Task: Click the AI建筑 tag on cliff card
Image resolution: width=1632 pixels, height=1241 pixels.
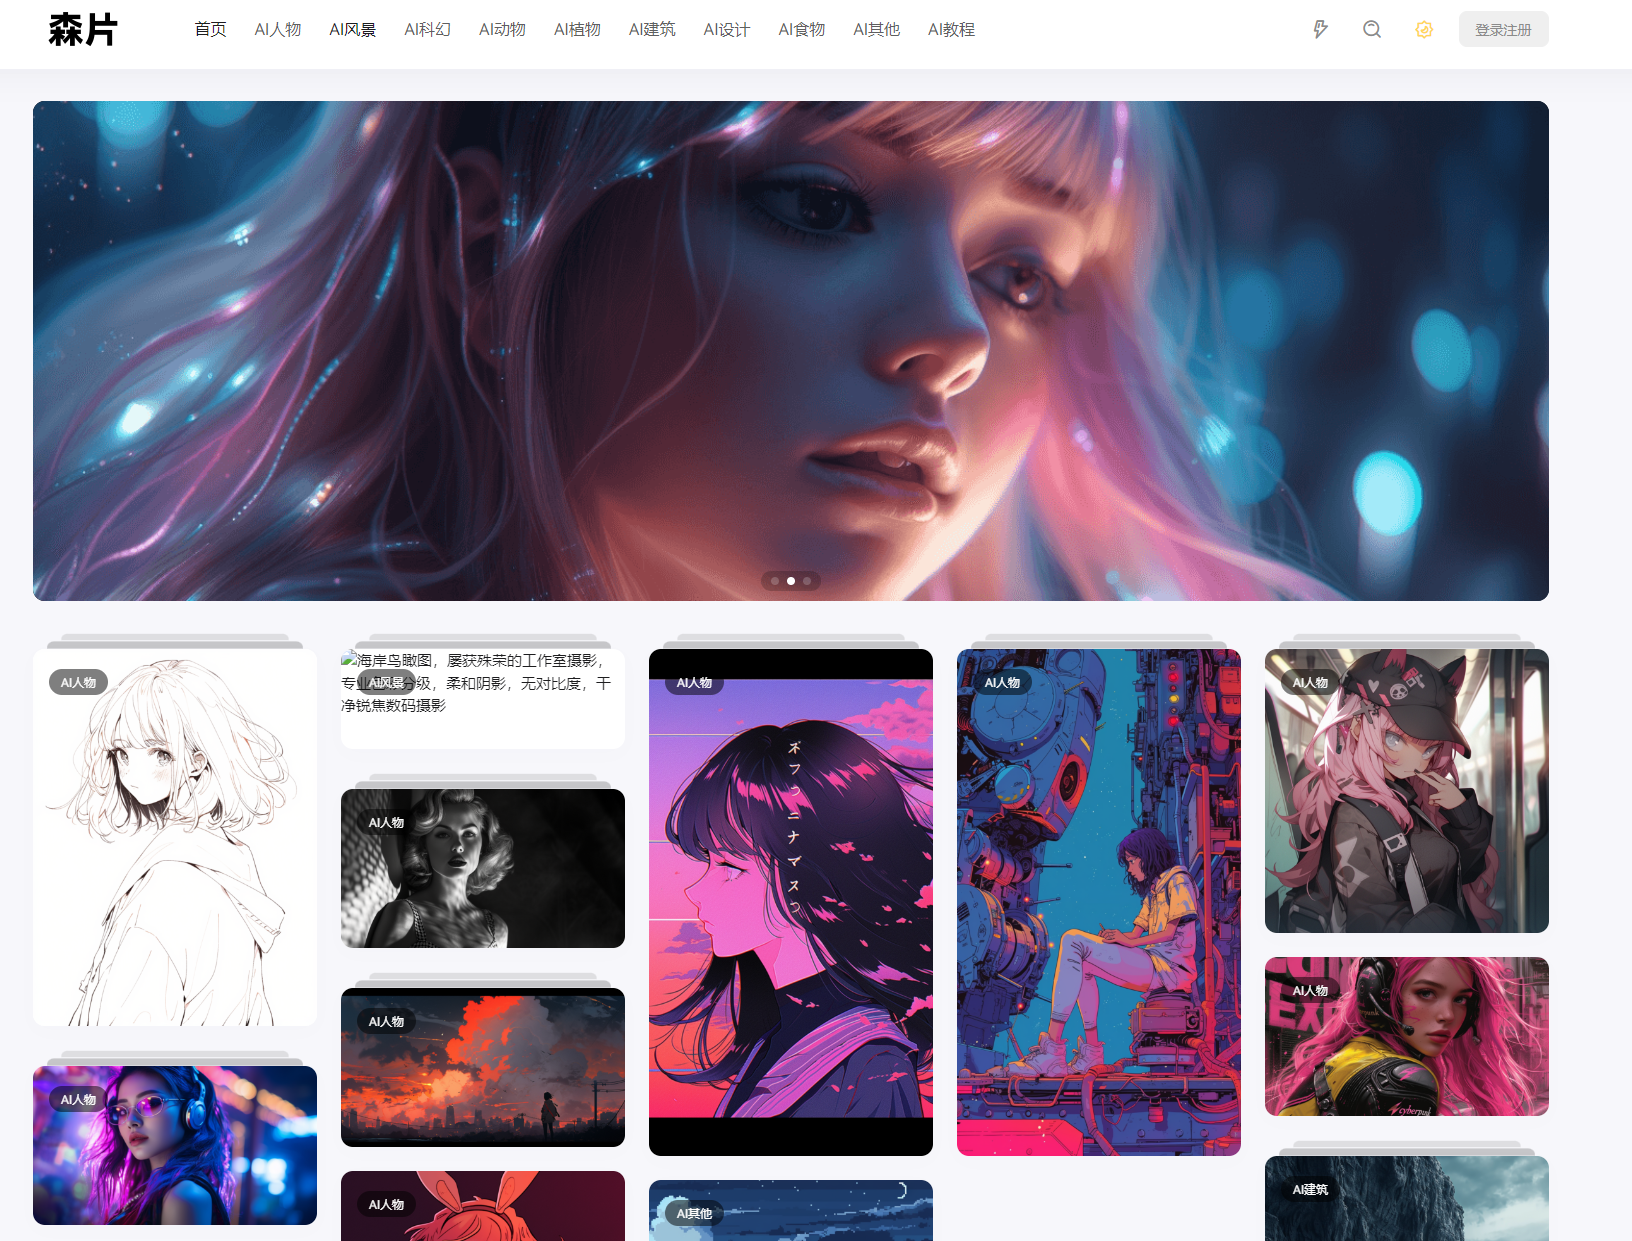Action: pyautogui.click(x=1310, y=1190)
